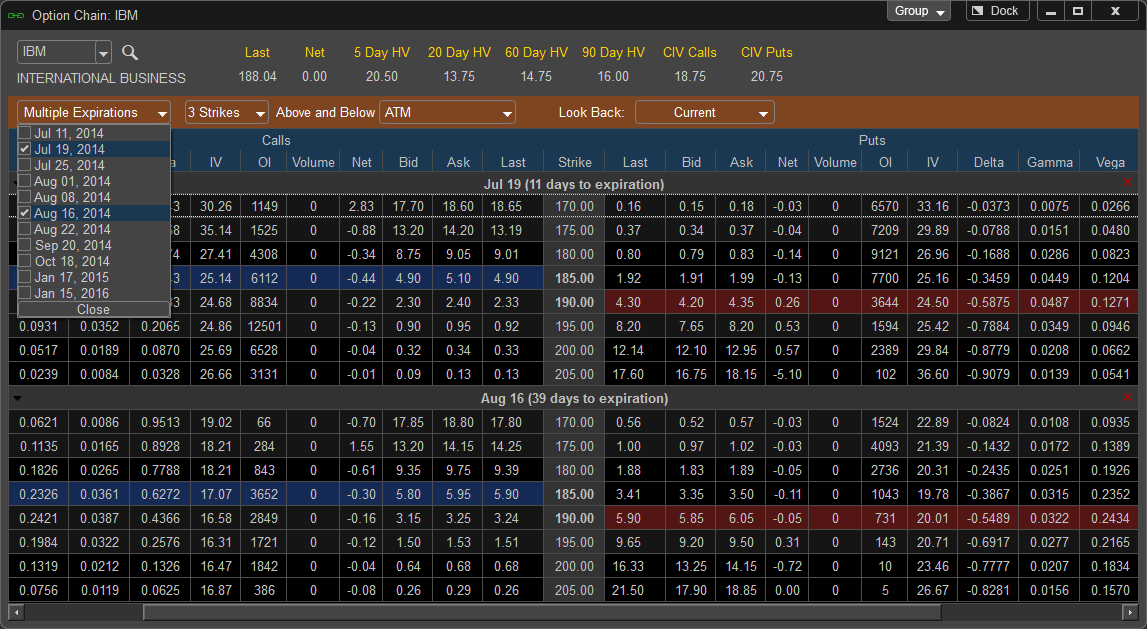Uncheck the Aug 16, 2014 expiration
1147x629 pixels.
tap(25, 214)
